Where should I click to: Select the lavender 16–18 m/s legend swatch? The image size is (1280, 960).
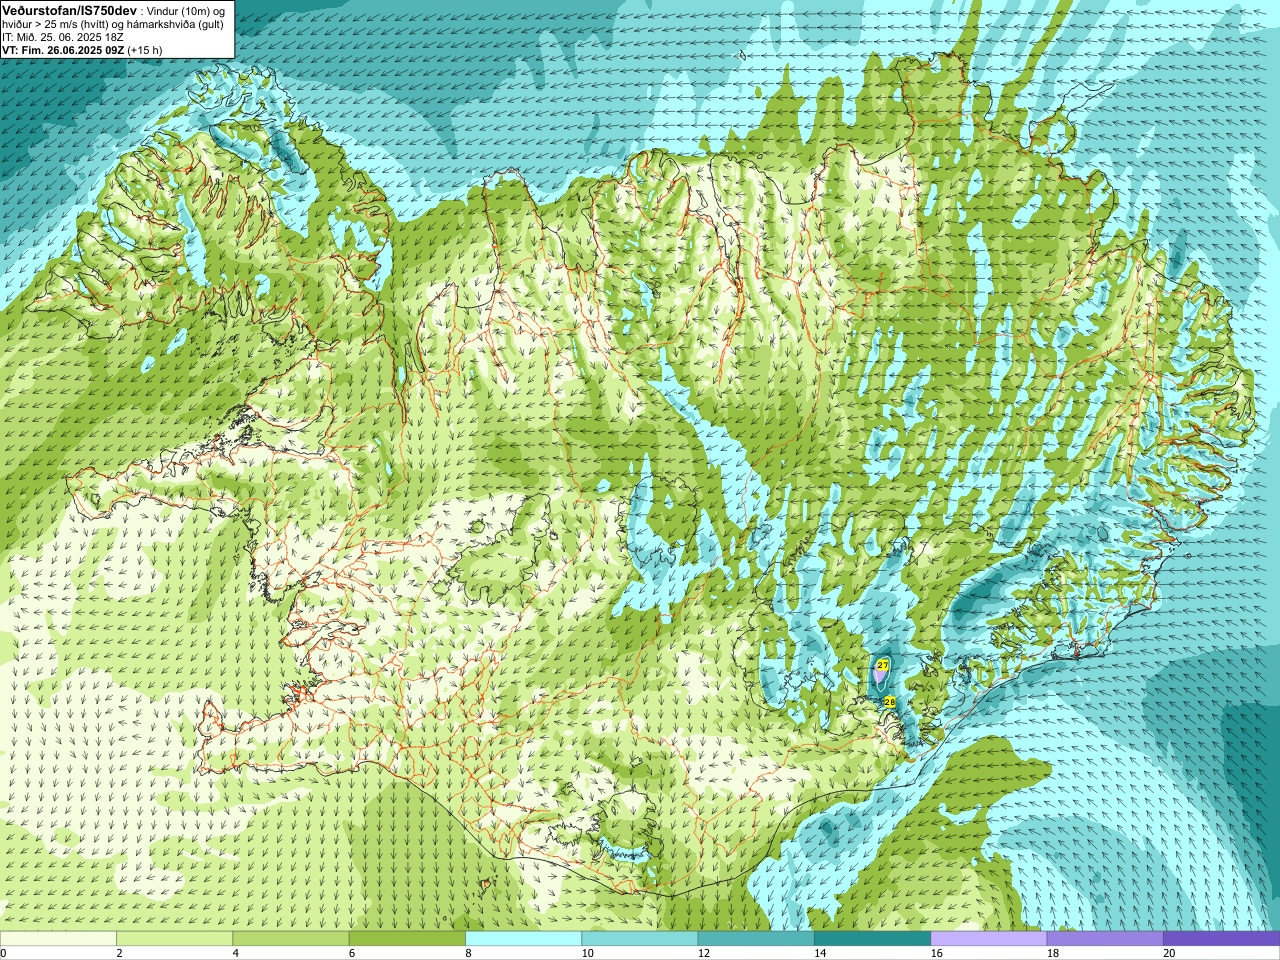tap(988, 938)
